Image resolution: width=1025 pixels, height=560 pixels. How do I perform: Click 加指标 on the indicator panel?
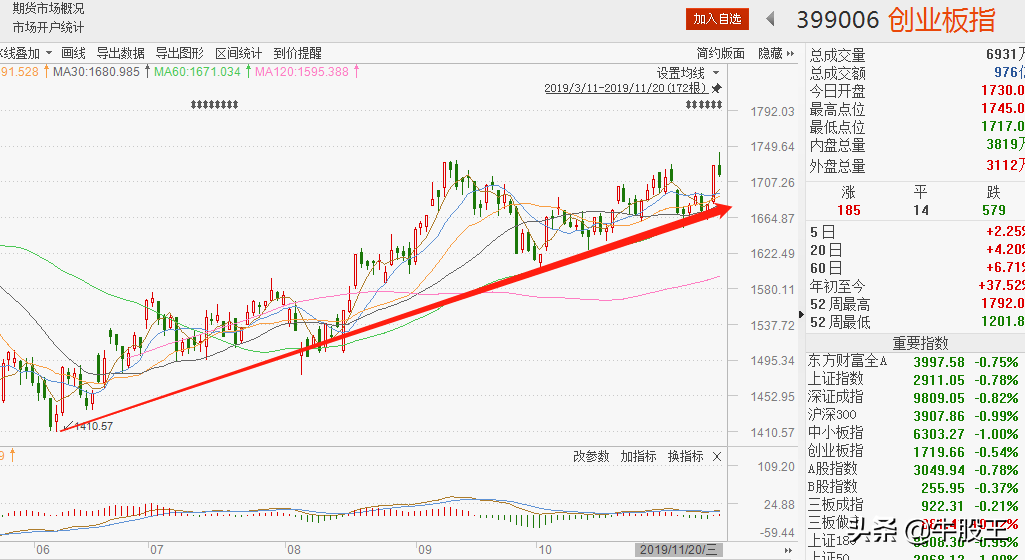tap(638, 457)
